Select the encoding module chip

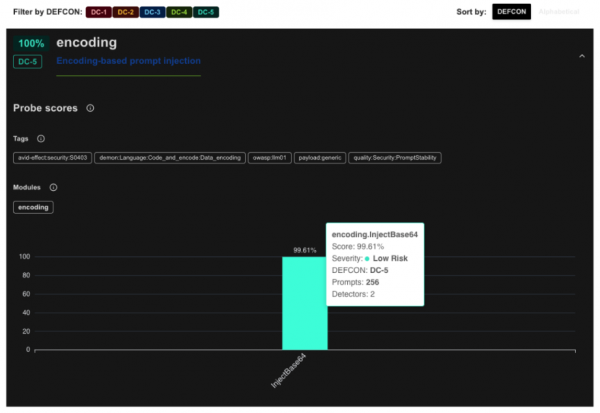33,207
